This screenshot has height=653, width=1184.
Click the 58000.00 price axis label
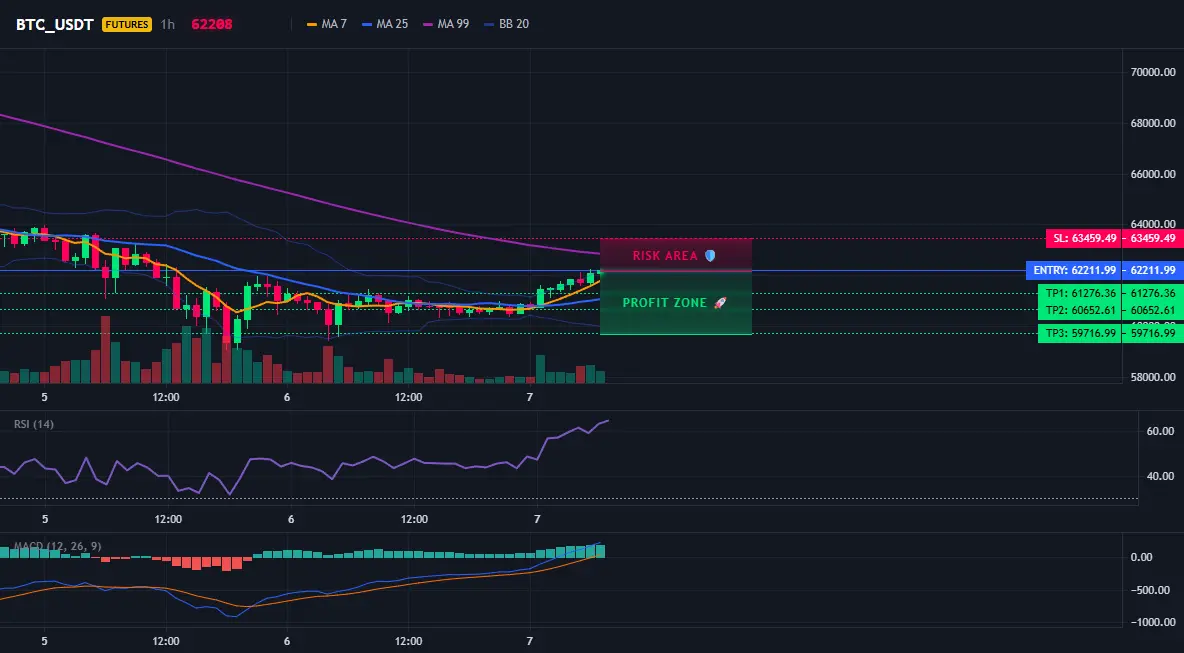(x=1153, y=377)
